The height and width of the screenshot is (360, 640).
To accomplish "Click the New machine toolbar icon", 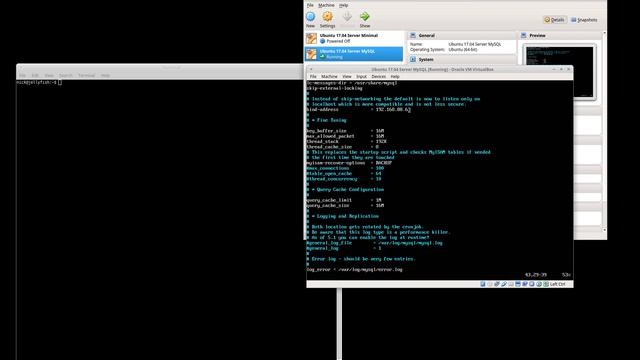I will click(x=311, y=17).
